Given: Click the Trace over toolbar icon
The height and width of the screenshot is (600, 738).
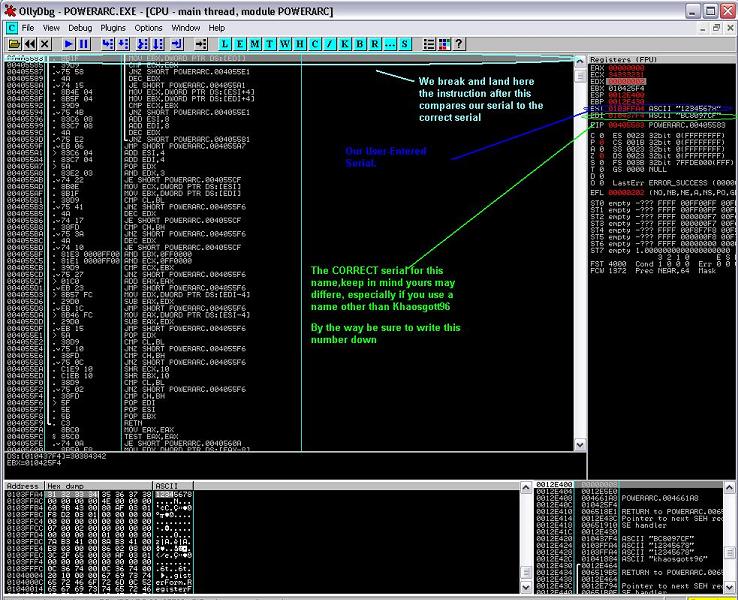Looking at the screenshot, I should click(x=158, y=44).
